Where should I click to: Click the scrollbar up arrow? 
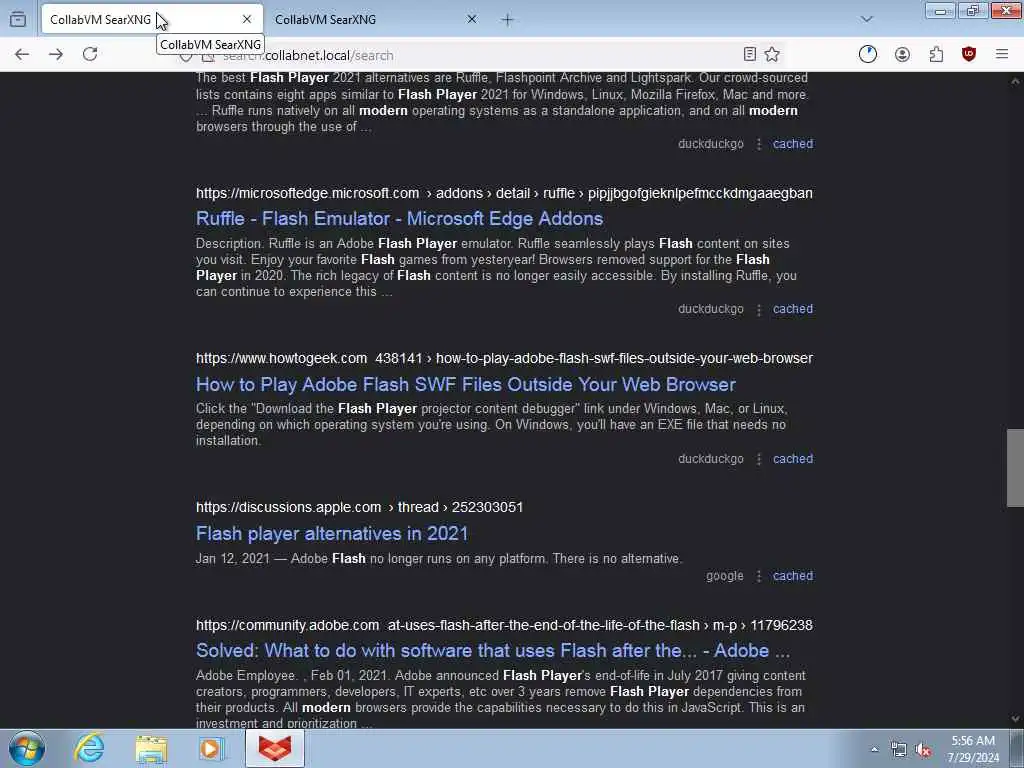pyautogui.click(x=1015, y=81)
